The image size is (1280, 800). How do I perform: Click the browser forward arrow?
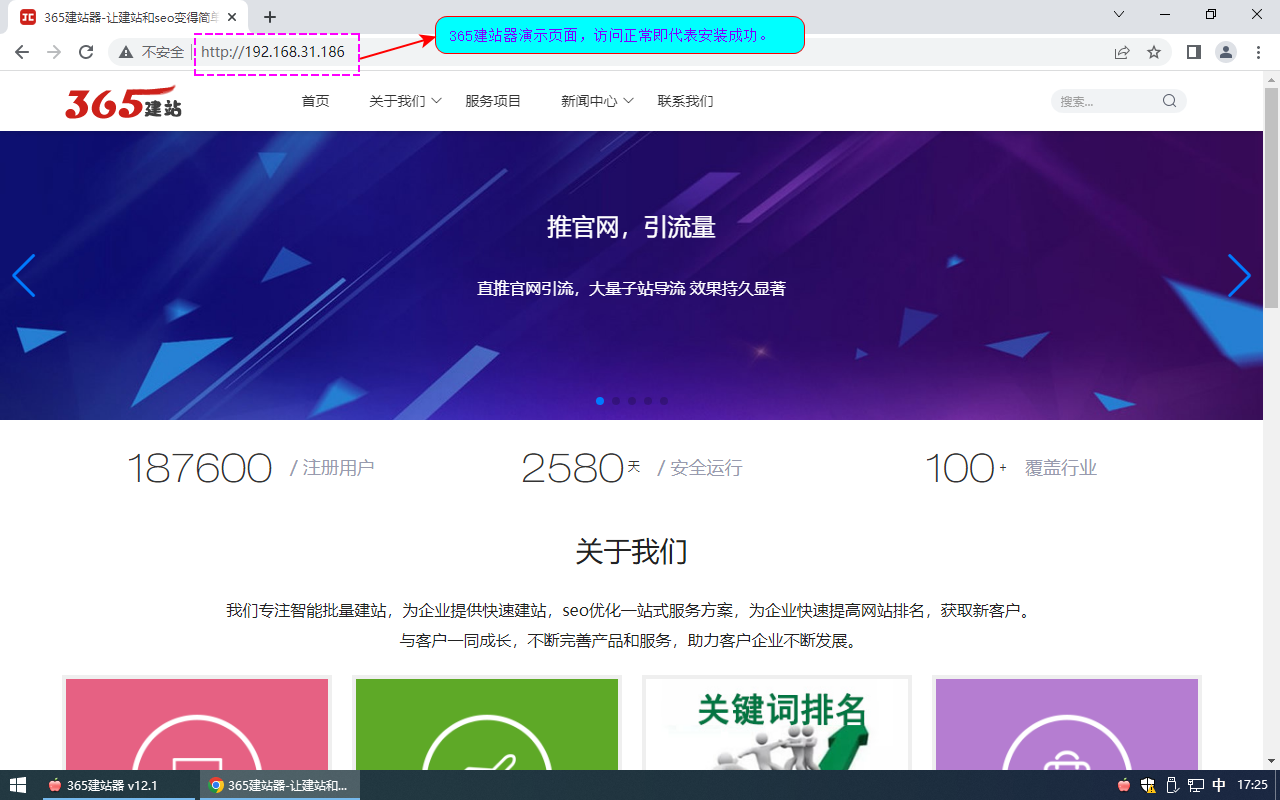point(54,52)
